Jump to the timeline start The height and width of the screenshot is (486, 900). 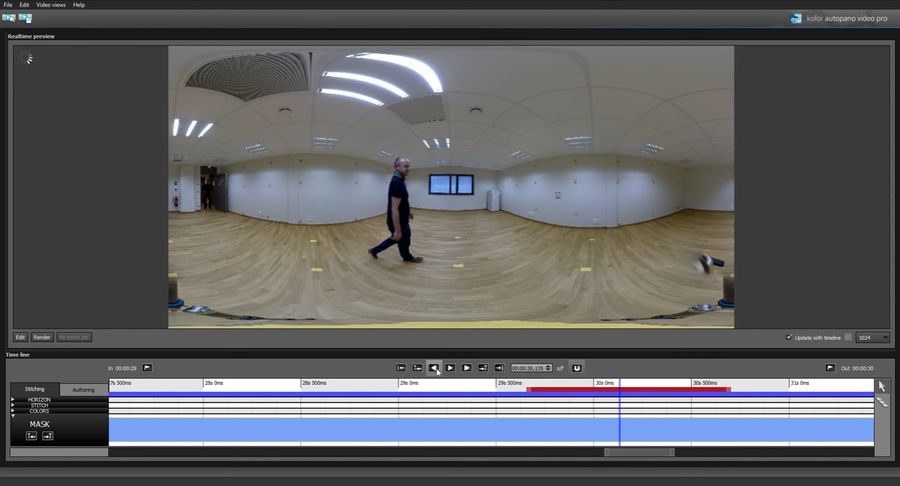(x=401, y=368)
